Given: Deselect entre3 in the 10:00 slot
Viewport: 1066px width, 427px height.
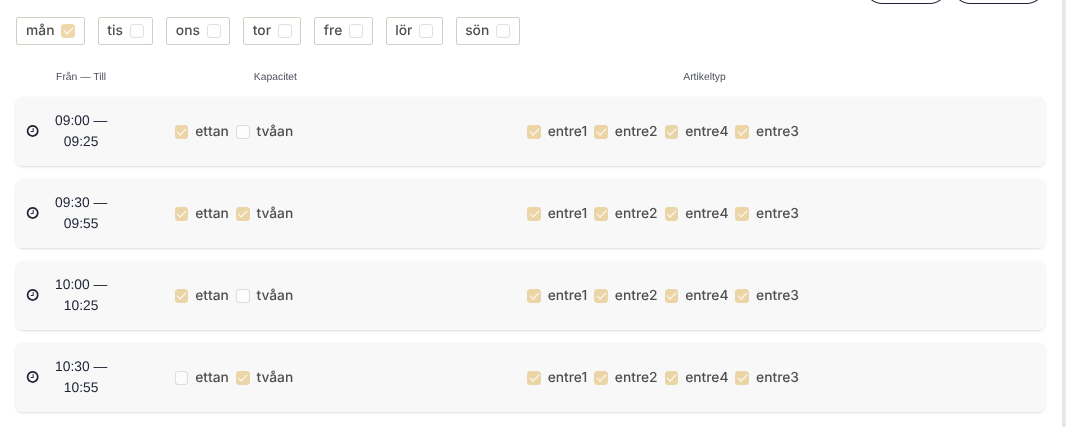Looking at the screenshot, I should (742, 295).
